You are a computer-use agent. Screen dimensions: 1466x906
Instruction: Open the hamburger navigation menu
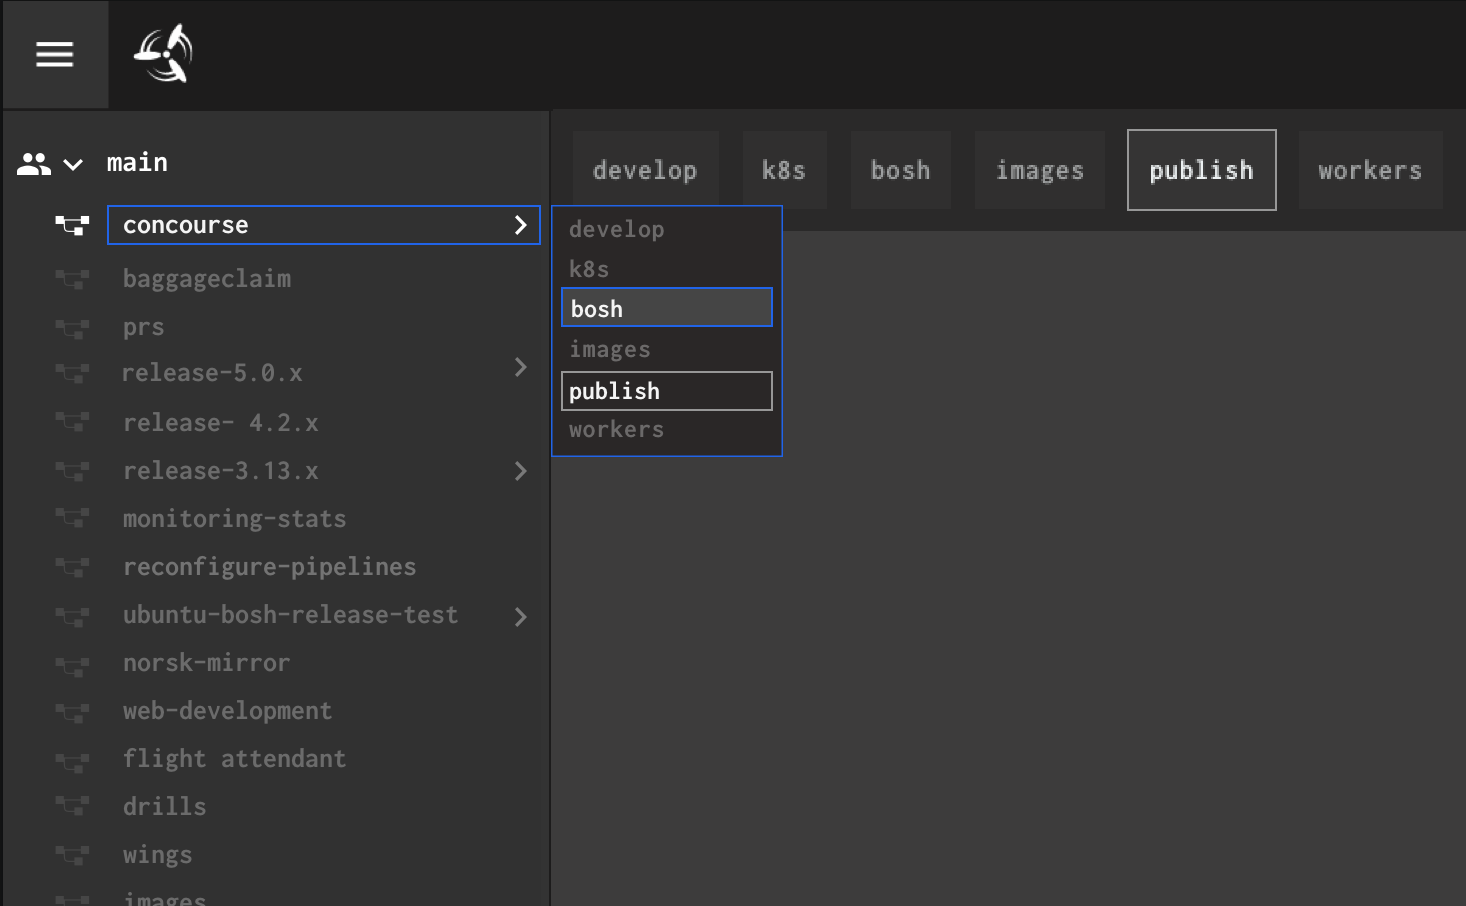[x=54, y=54]
